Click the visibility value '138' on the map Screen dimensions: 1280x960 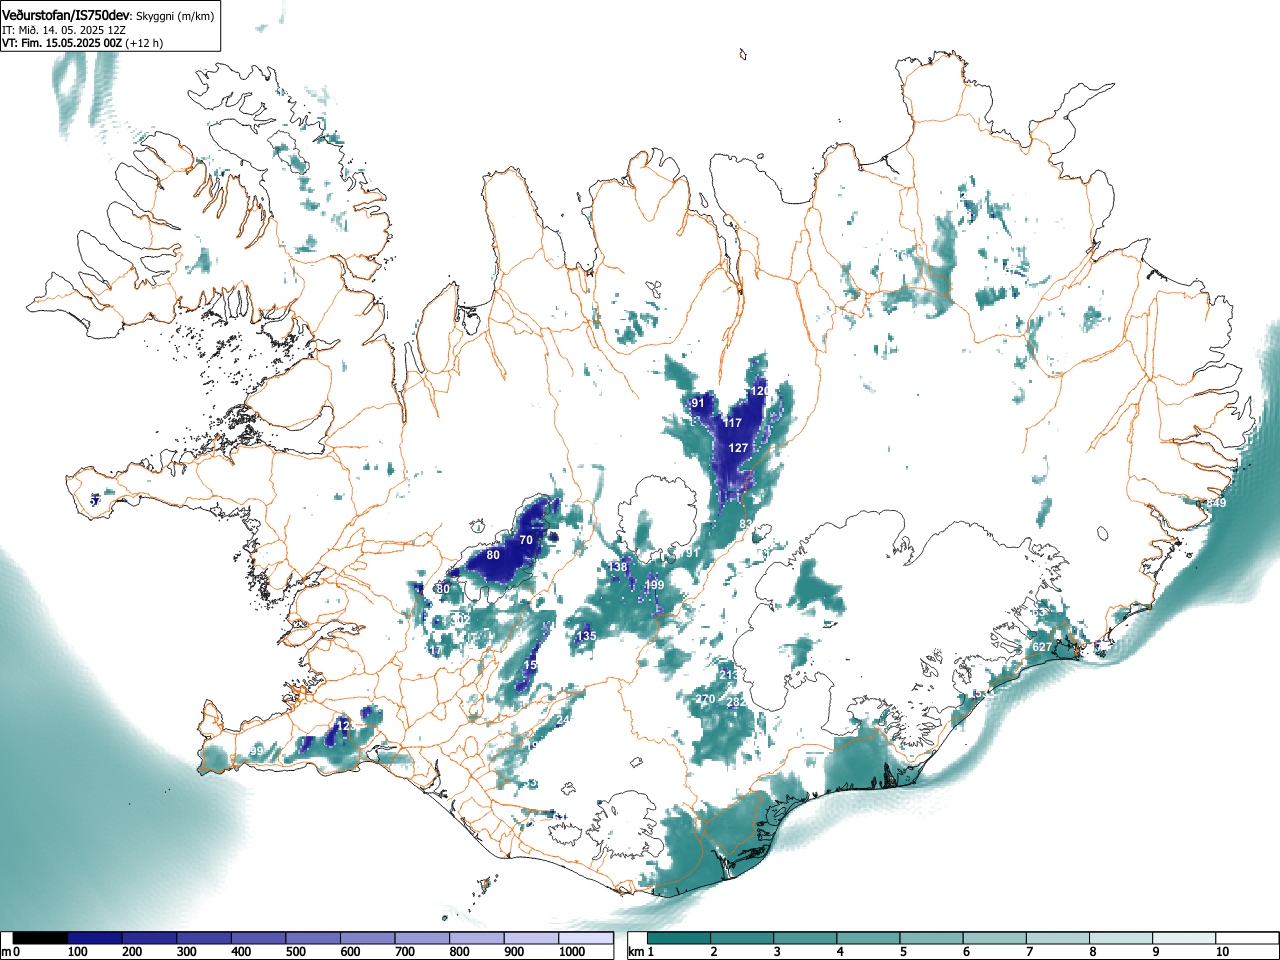(619, 567)
